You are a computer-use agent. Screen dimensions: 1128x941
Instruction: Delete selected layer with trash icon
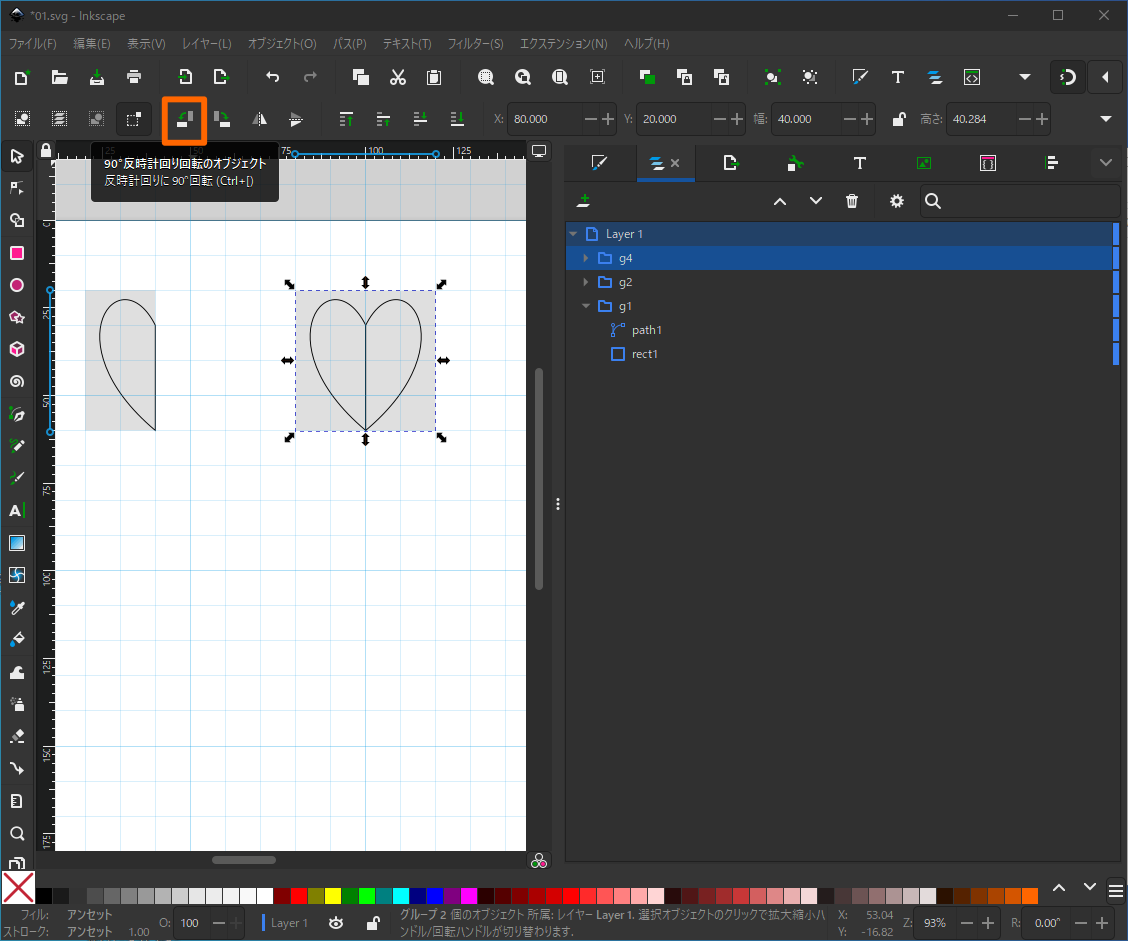point(852,201)
